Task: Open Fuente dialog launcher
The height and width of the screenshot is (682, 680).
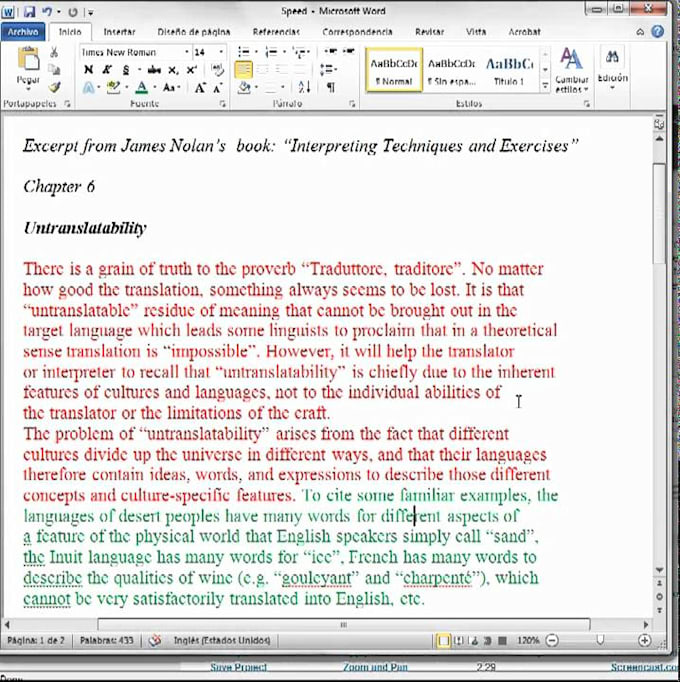Action: click(x=222, y=104)
